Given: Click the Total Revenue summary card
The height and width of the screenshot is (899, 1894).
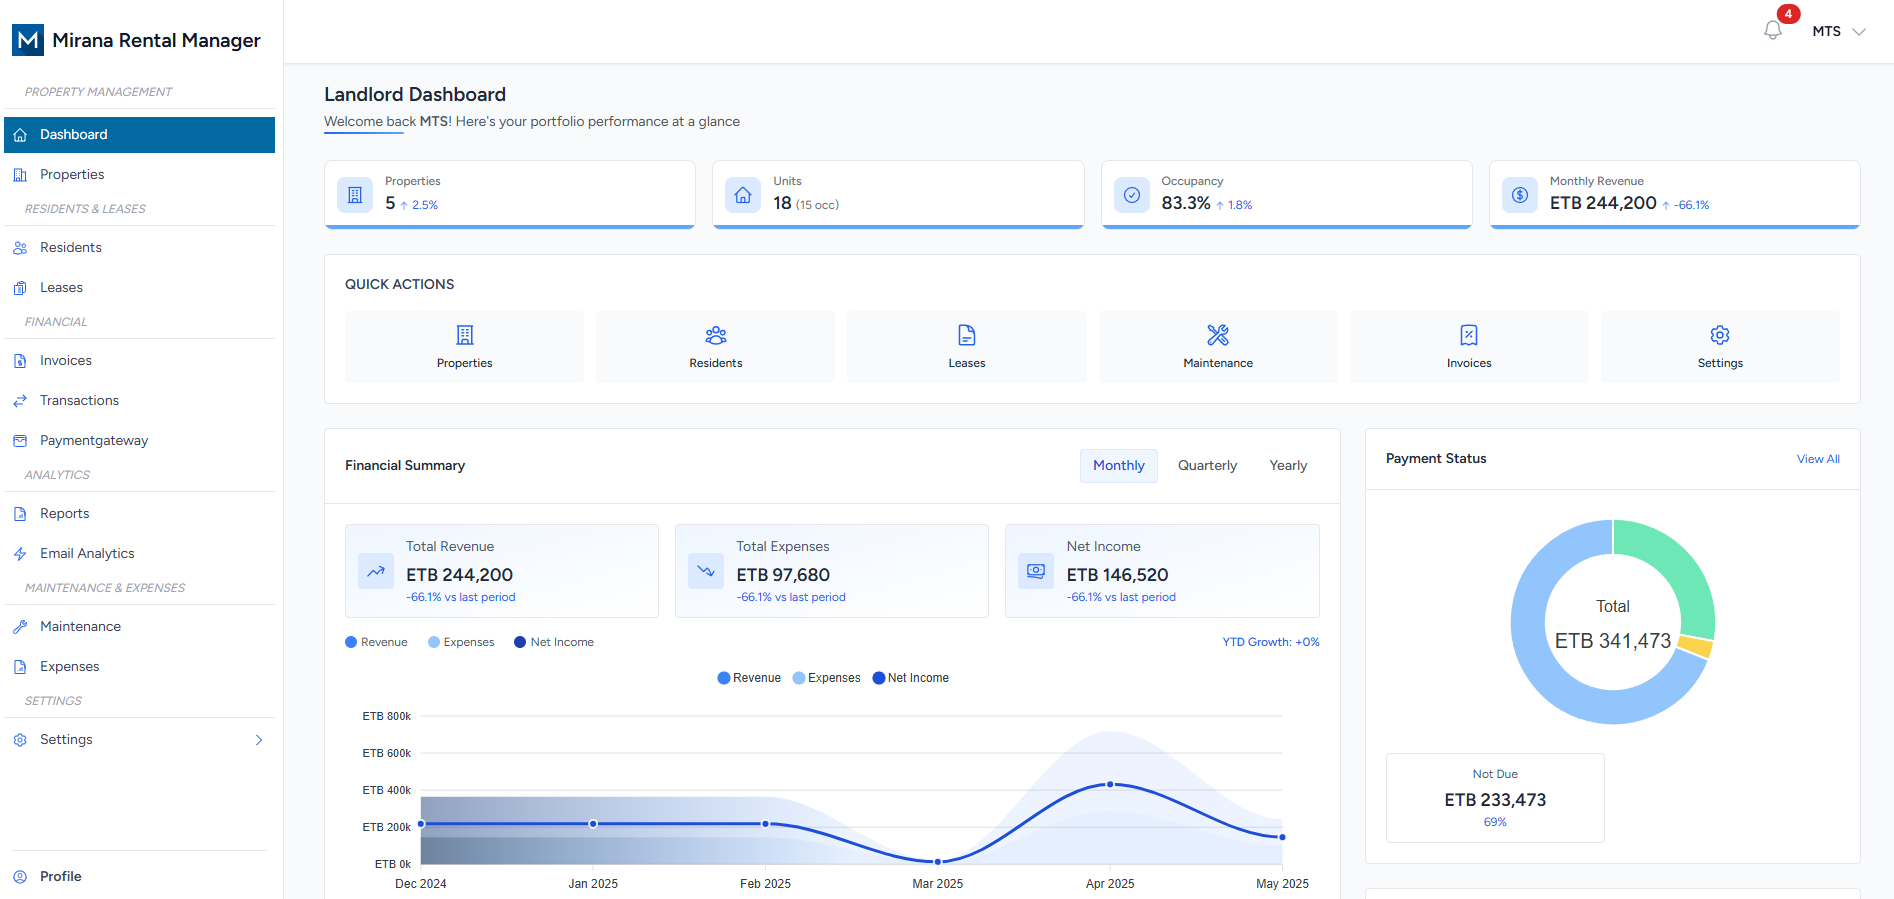Looking at the screenshot, I should tap(502, 571).
